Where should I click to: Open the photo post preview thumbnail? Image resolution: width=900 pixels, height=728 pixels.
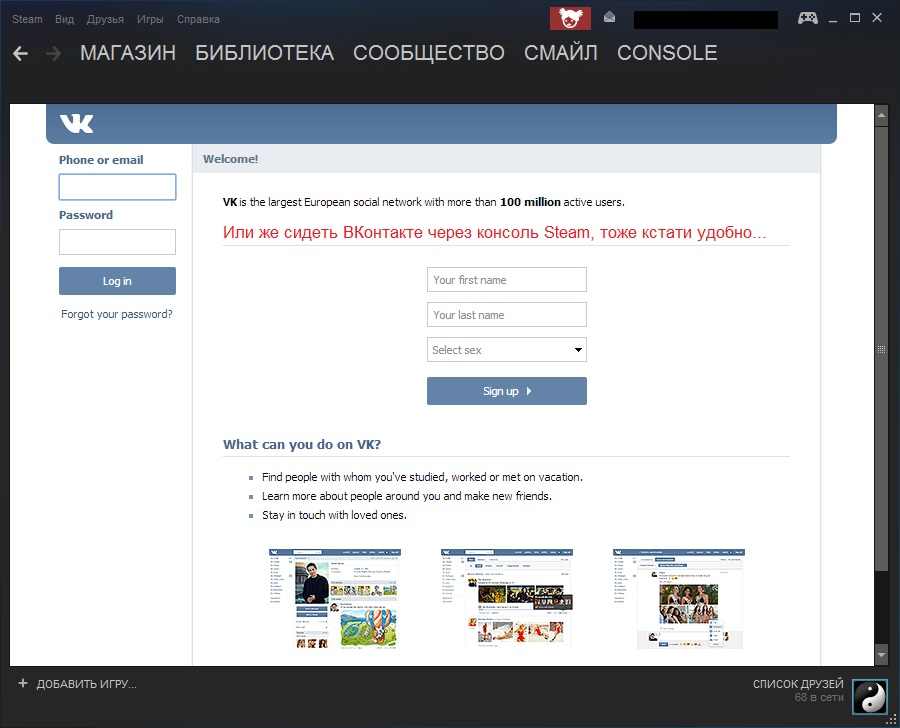point(679,599)
